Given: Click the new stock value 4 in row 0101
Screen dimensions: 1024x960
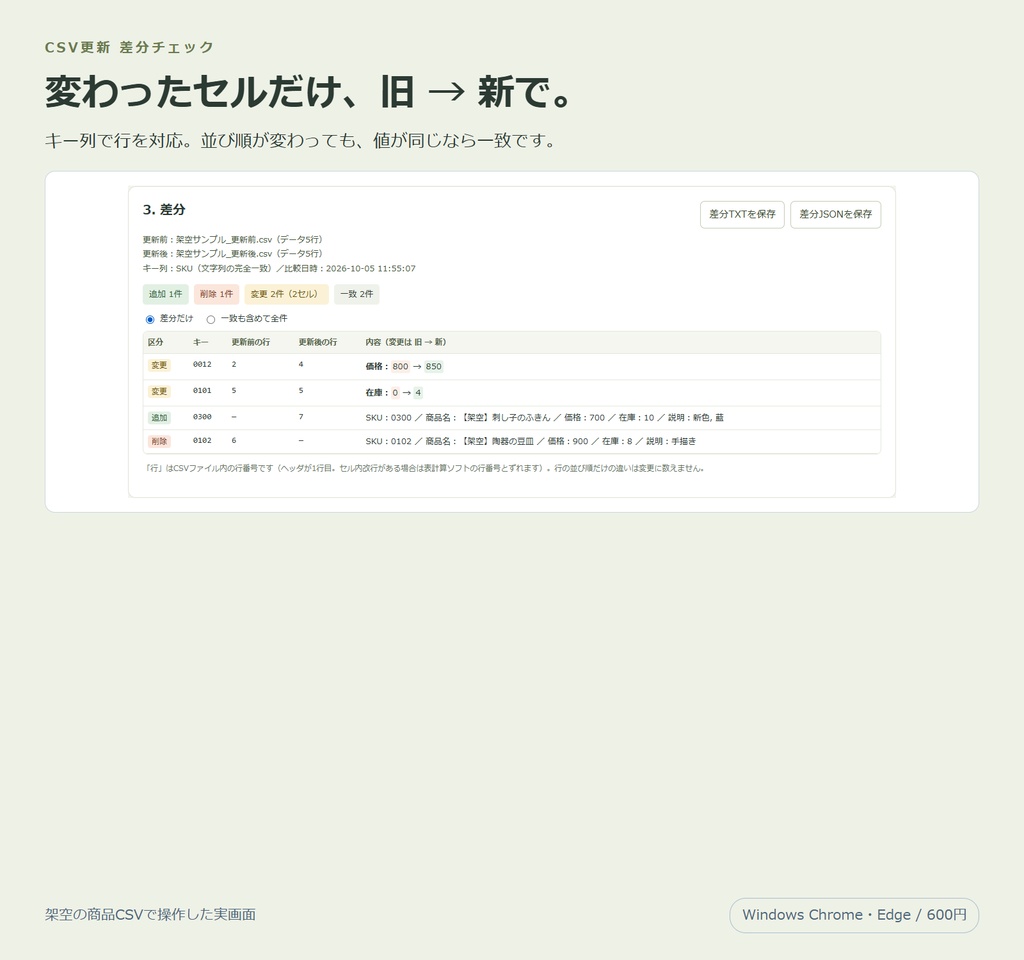Looking at the screenshot, I should tap(418, 392).
